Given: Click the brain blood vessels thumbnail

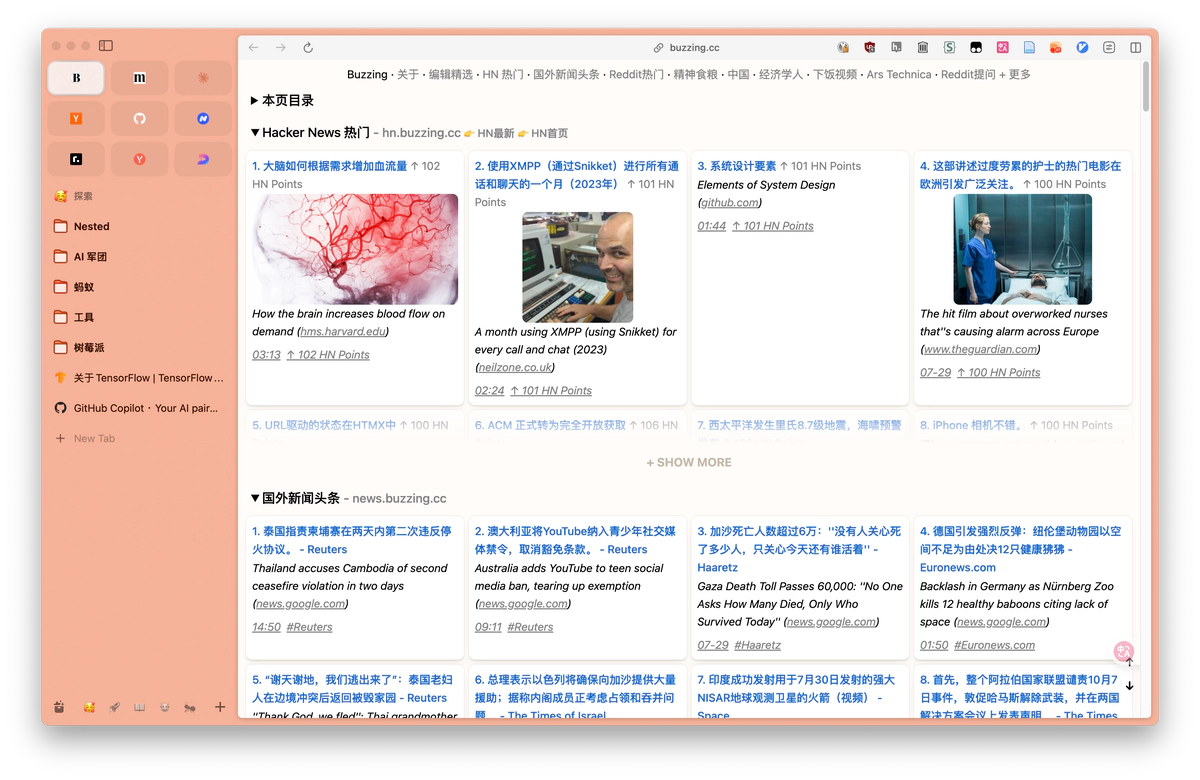Looking at the screenshot, I should click(x=355, y=249).
